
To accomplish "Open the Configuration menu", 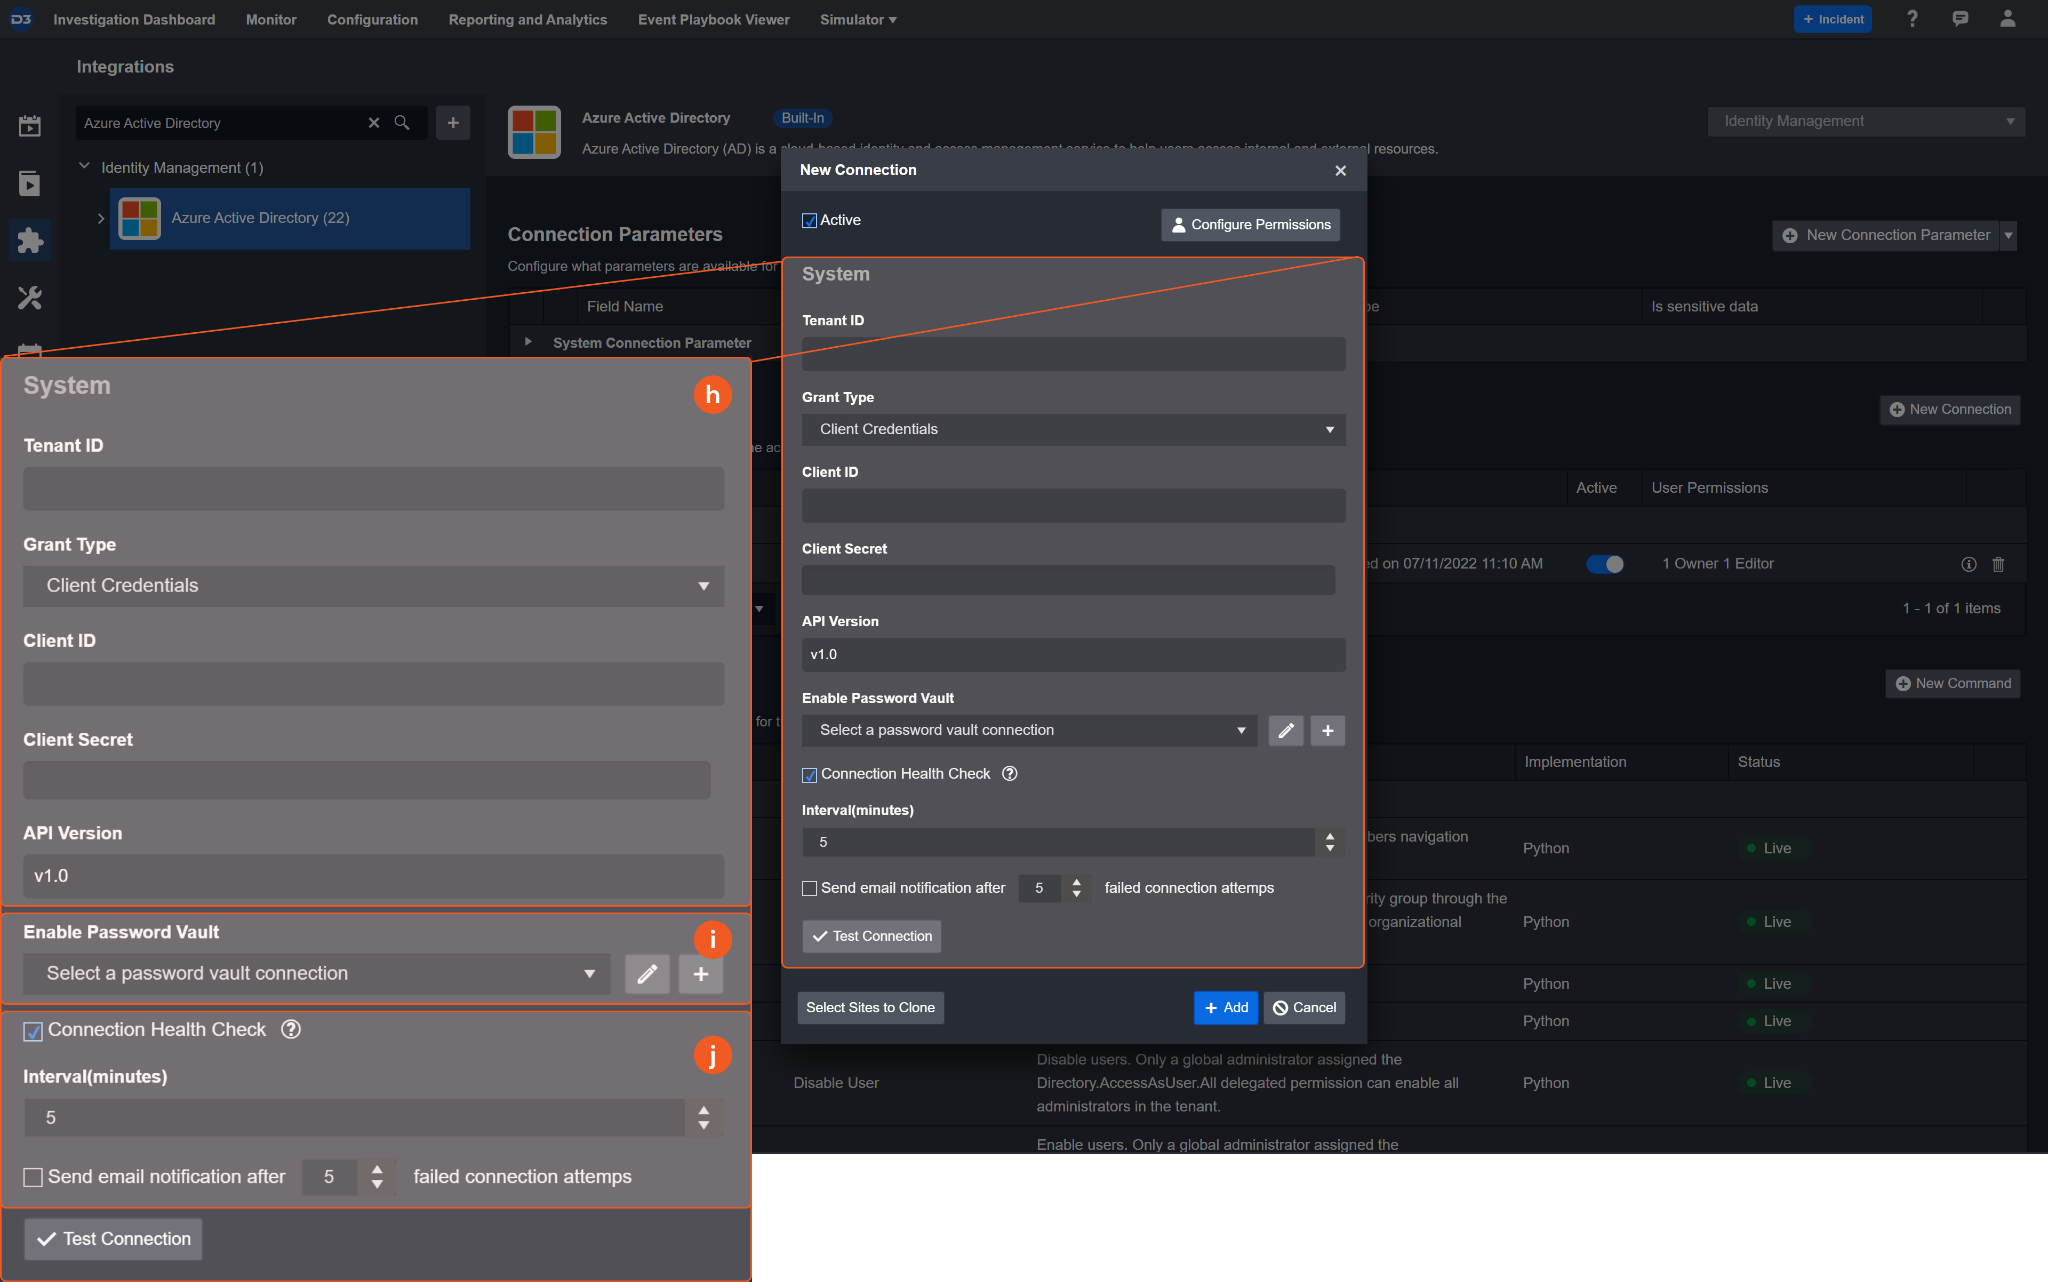I will (372, 20).
